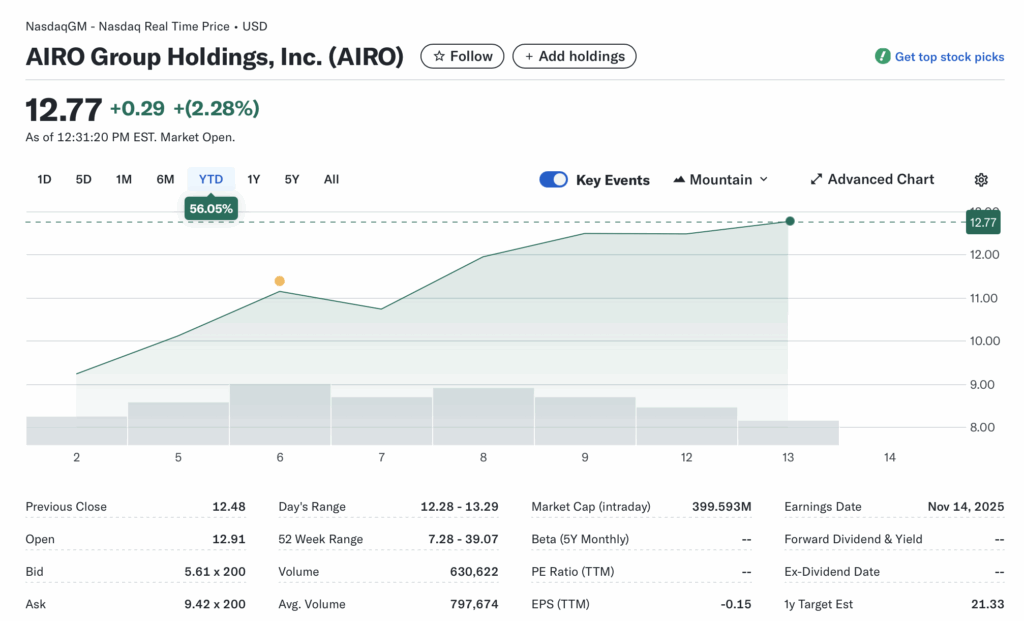
Task: Select the YTD range tab
Action: pos(211,180)
